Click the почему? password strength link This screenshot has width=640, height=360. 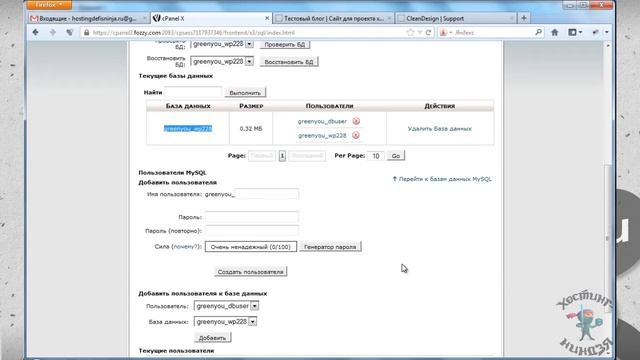(186, 247)
